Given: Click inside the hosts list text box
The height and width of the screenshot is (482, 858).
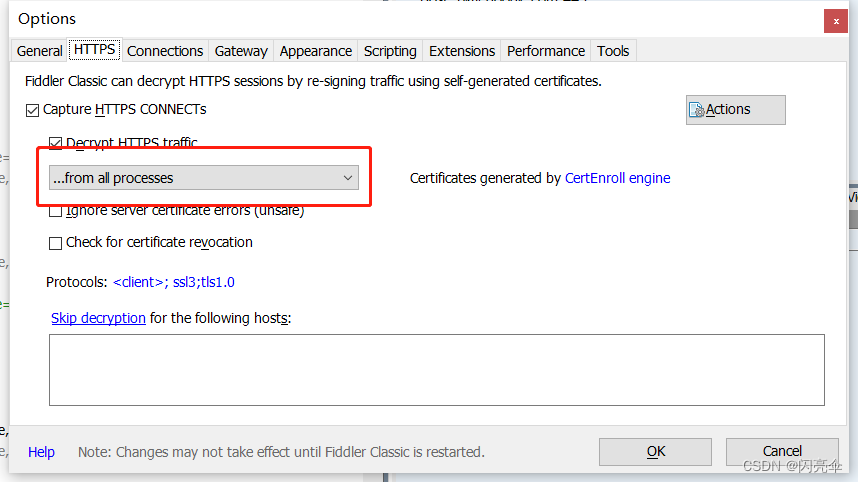Looking at the screenshot, I should coord(436,370).
